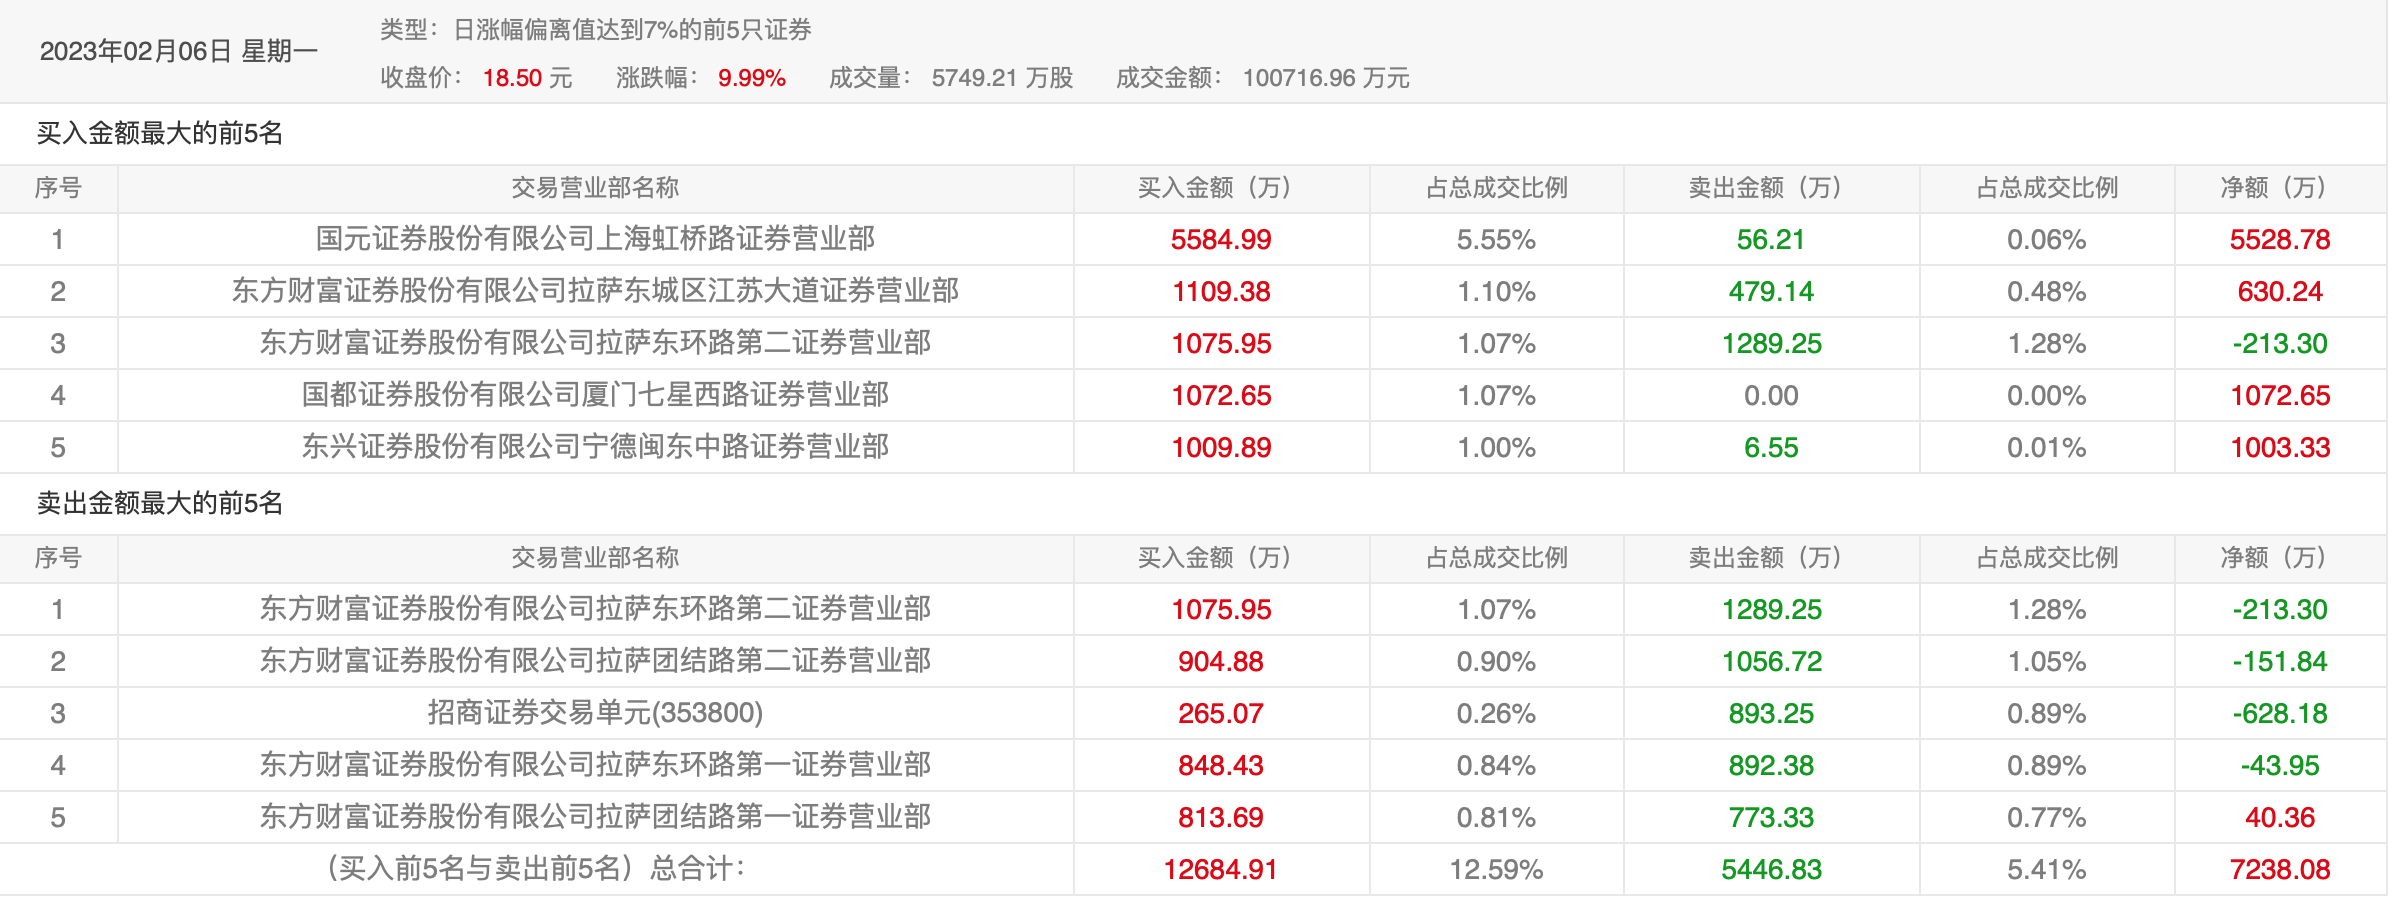Screen dimensions: 2400x904
Task: Open 国都证券厦门七星西路证券营业部 entry
Action: point(595,395)
